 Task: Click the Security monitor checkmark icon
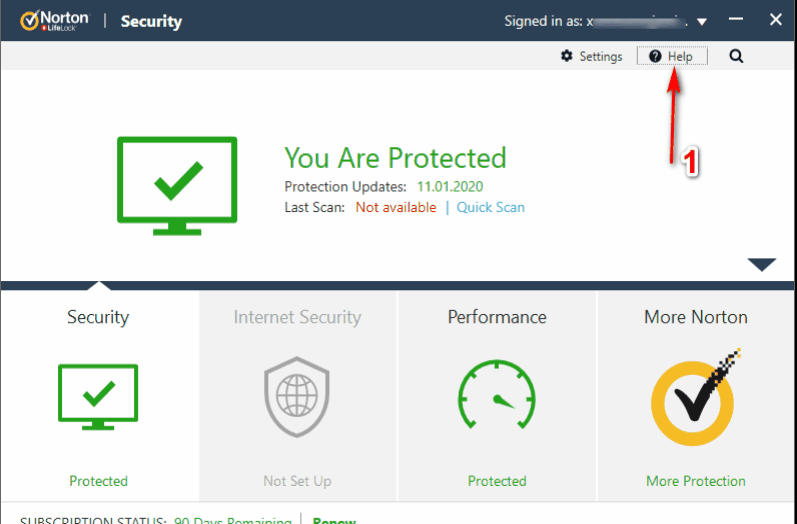pyautogui.click(x=98, y=397)
